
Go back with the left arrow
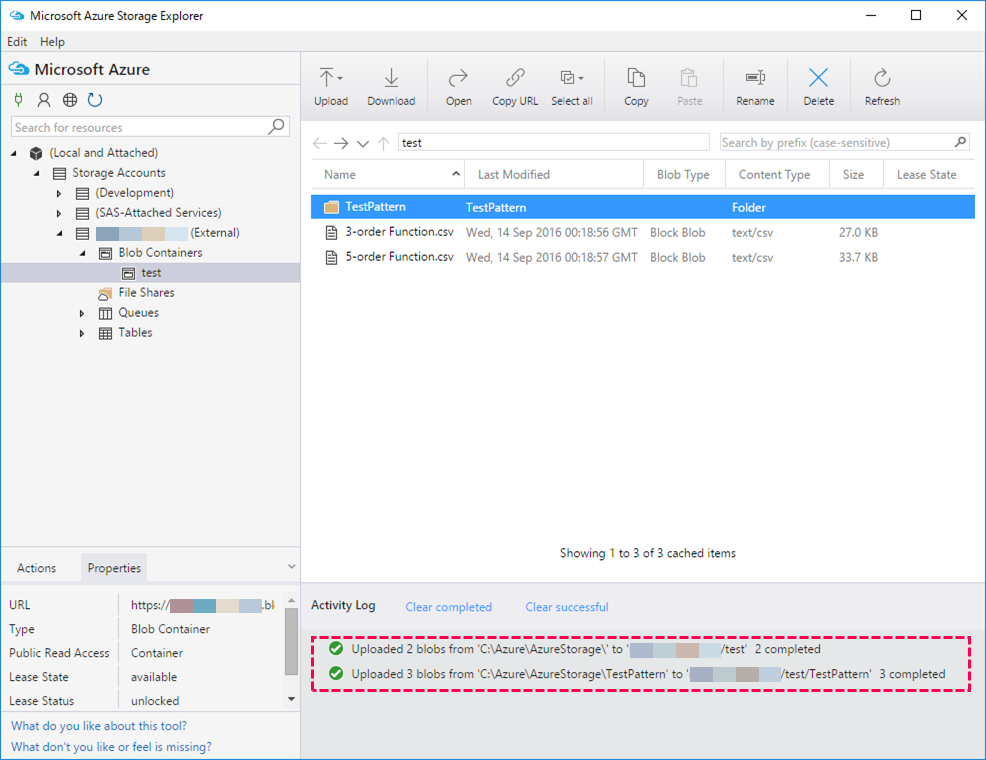point(319,143)
